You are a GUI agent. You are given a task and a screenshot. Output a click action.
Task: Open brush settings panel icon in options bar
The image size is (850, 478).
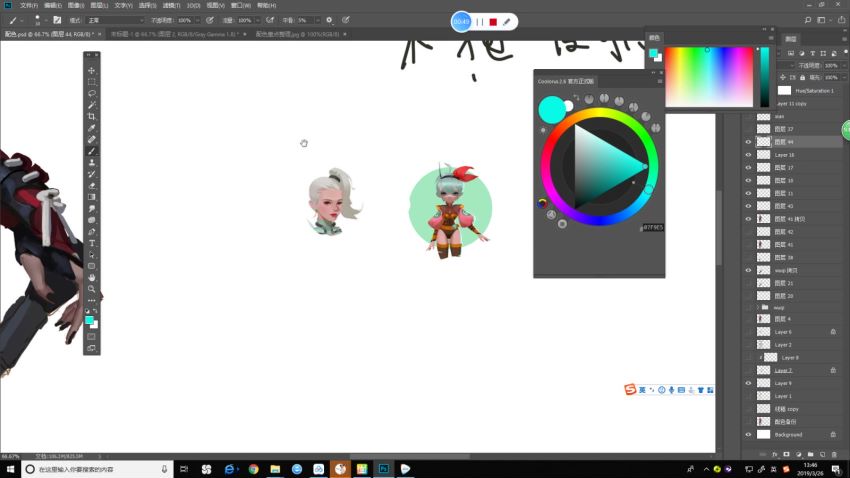[x=57, y=20]
